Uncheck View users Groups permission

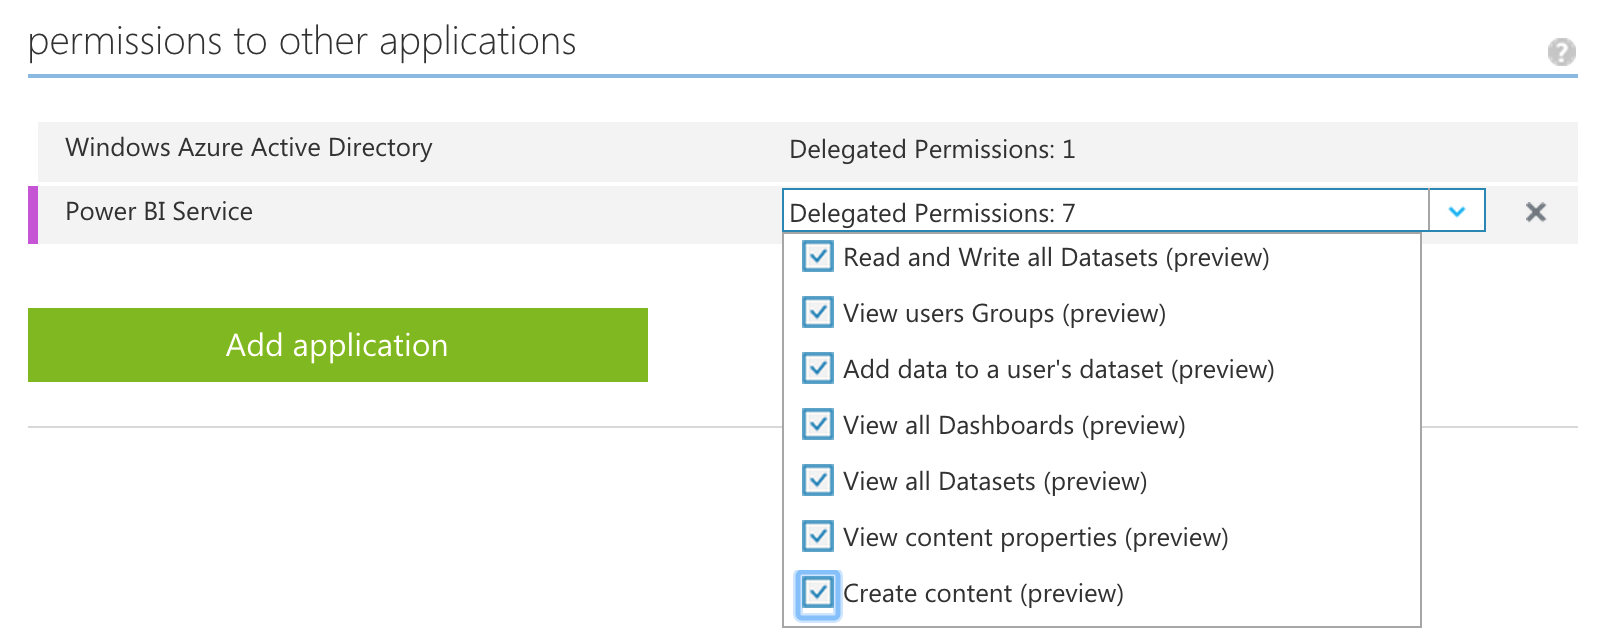click(x=817, y=312)
